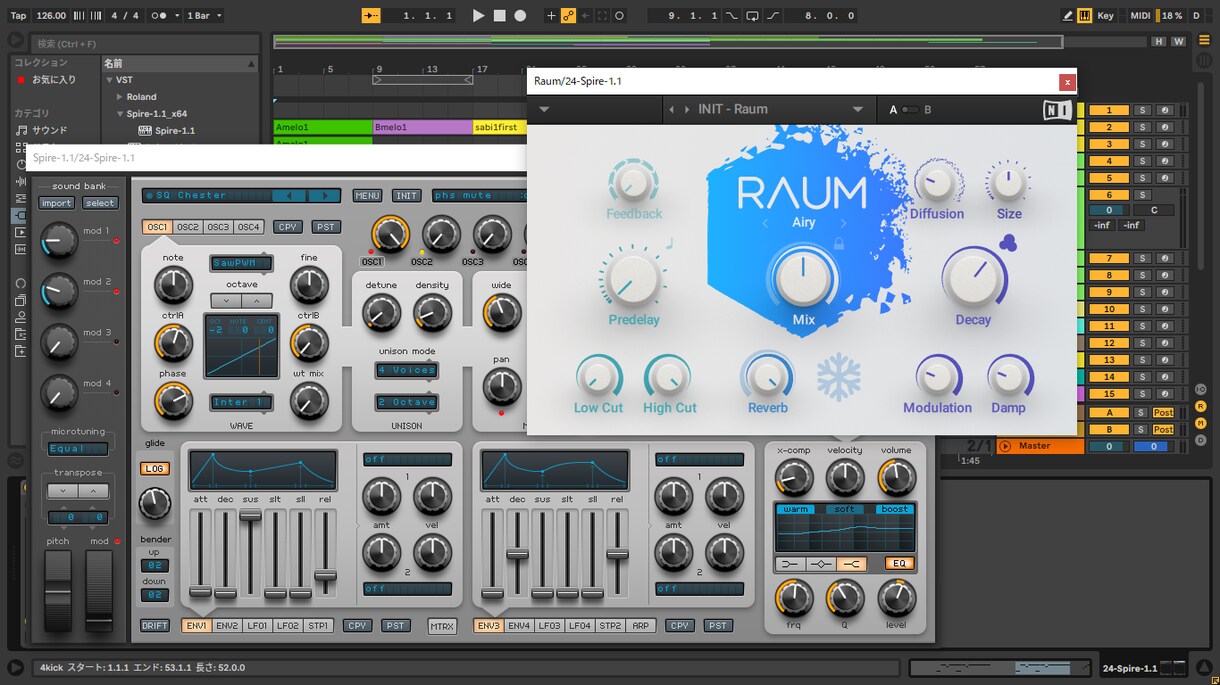Click the INIT button in Spire

coord(407,196)
